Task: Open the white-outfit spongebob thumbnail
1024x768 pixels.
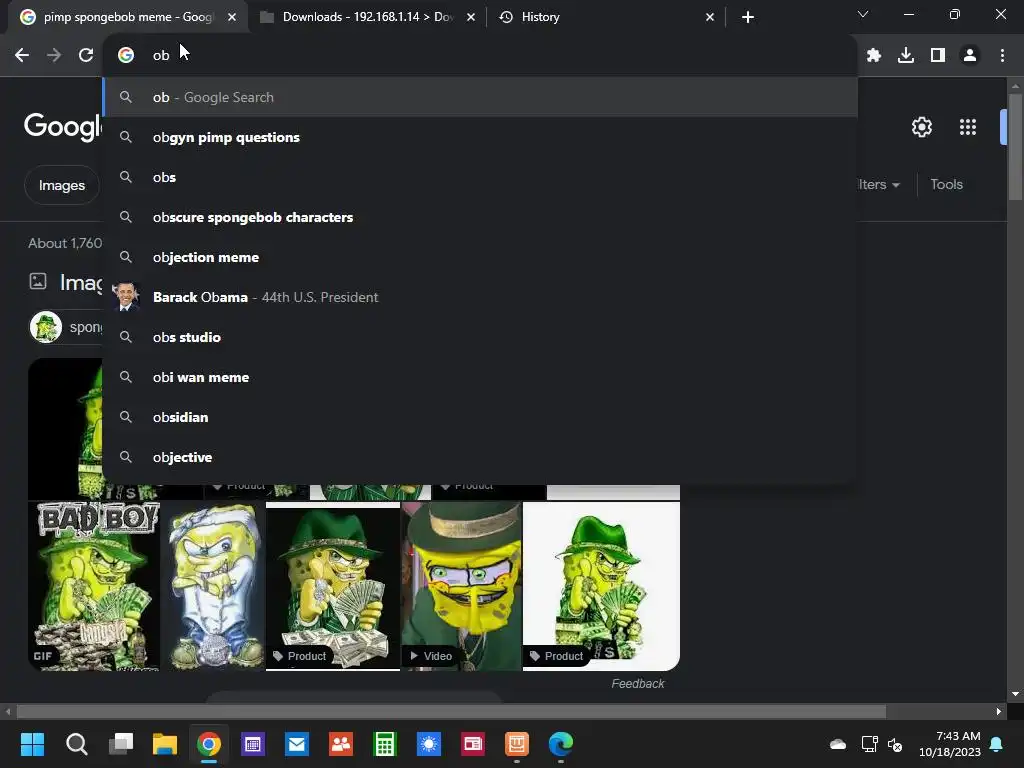Action: 213,586
